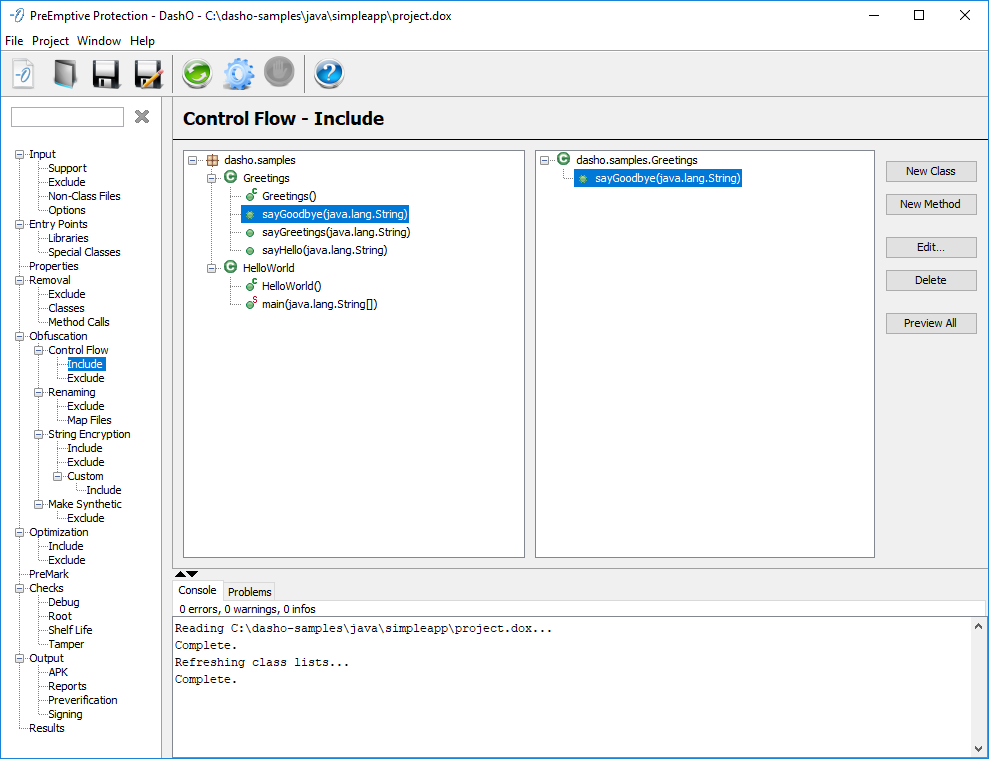
Task: Click the blue gear Build project icon
Action: tap(238, 74)
